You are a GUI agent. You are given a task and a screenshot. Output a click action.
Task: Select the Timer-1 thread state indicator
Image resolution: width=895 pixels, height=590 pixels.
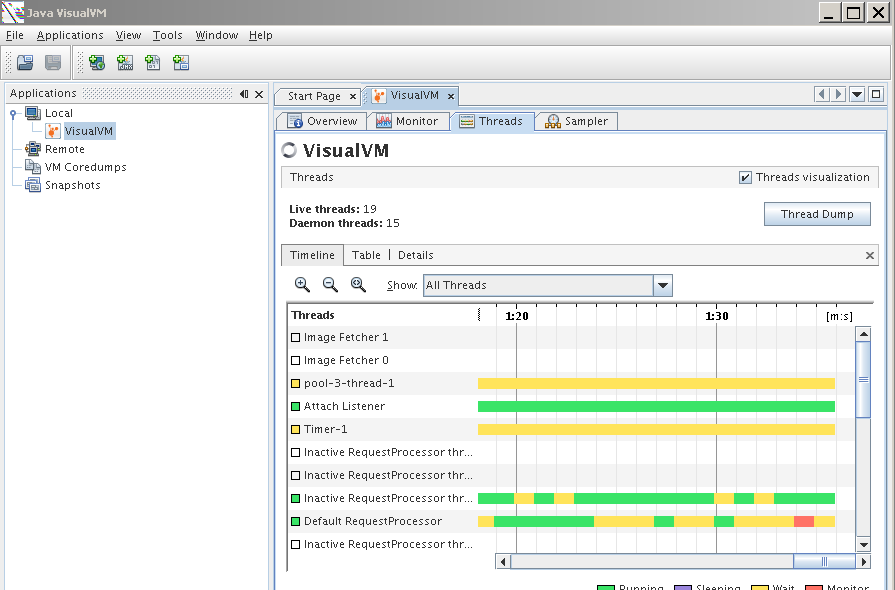[x=295, y=430]
